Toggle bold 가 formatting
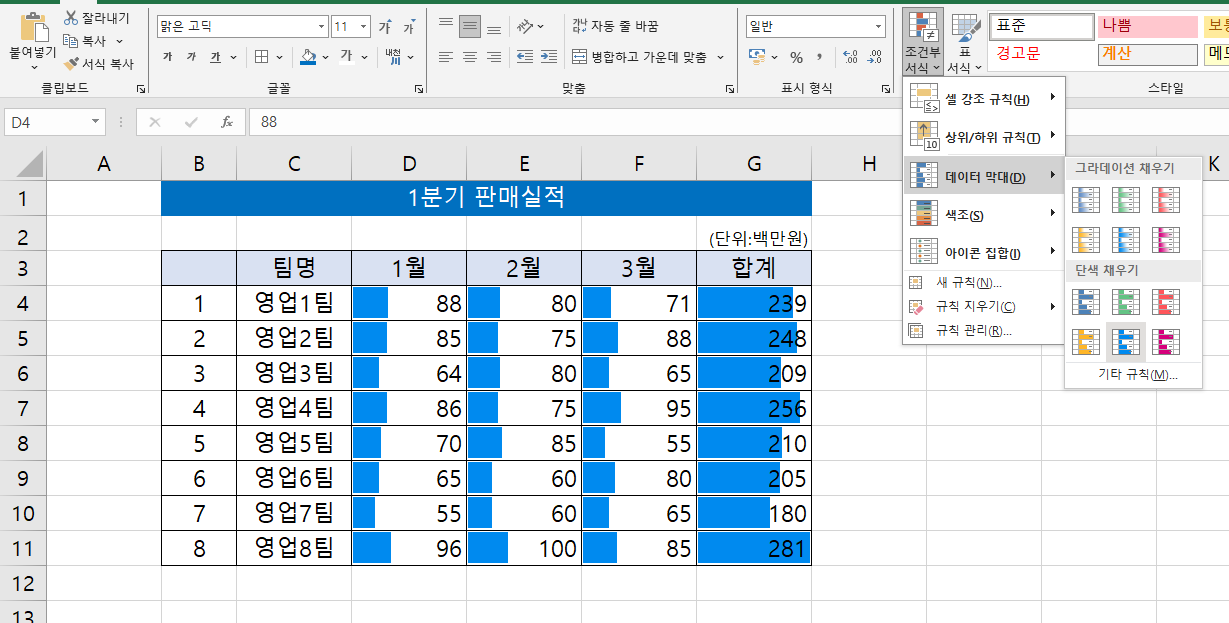 pyautogui.click(x=168, y=57)
